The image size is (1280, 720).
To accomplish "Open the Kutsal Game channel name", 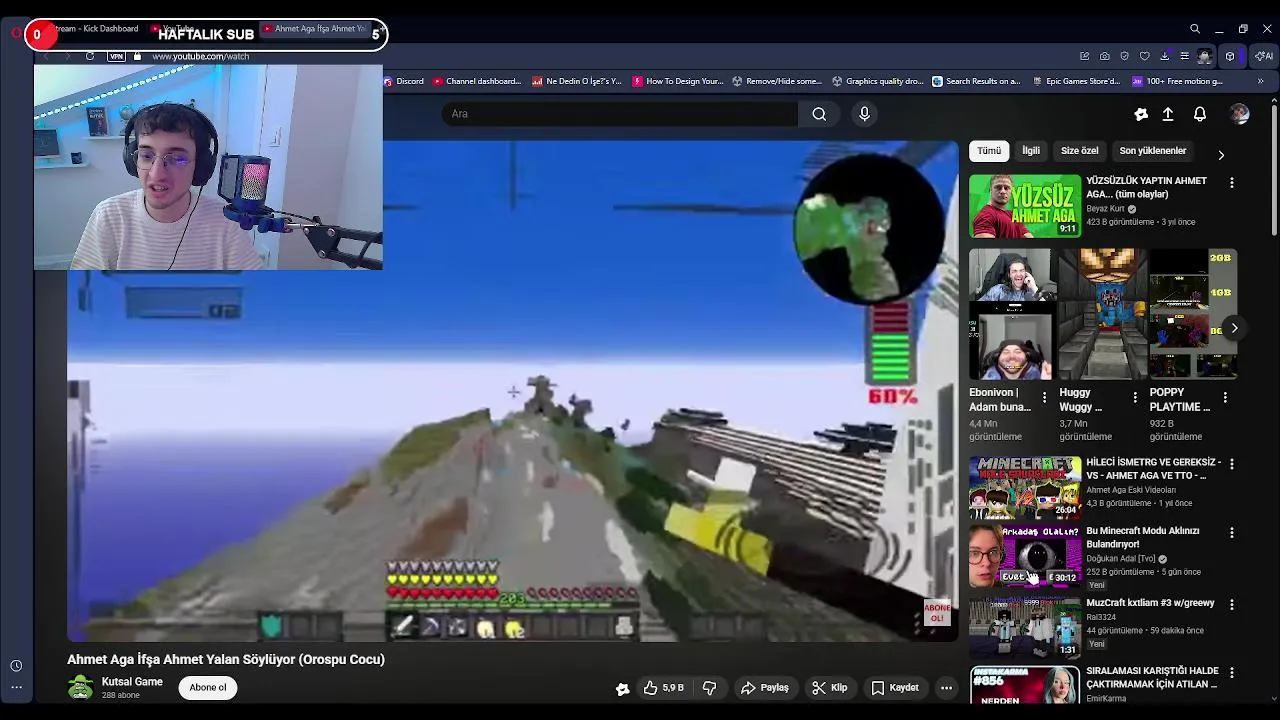I will (132, 682).
